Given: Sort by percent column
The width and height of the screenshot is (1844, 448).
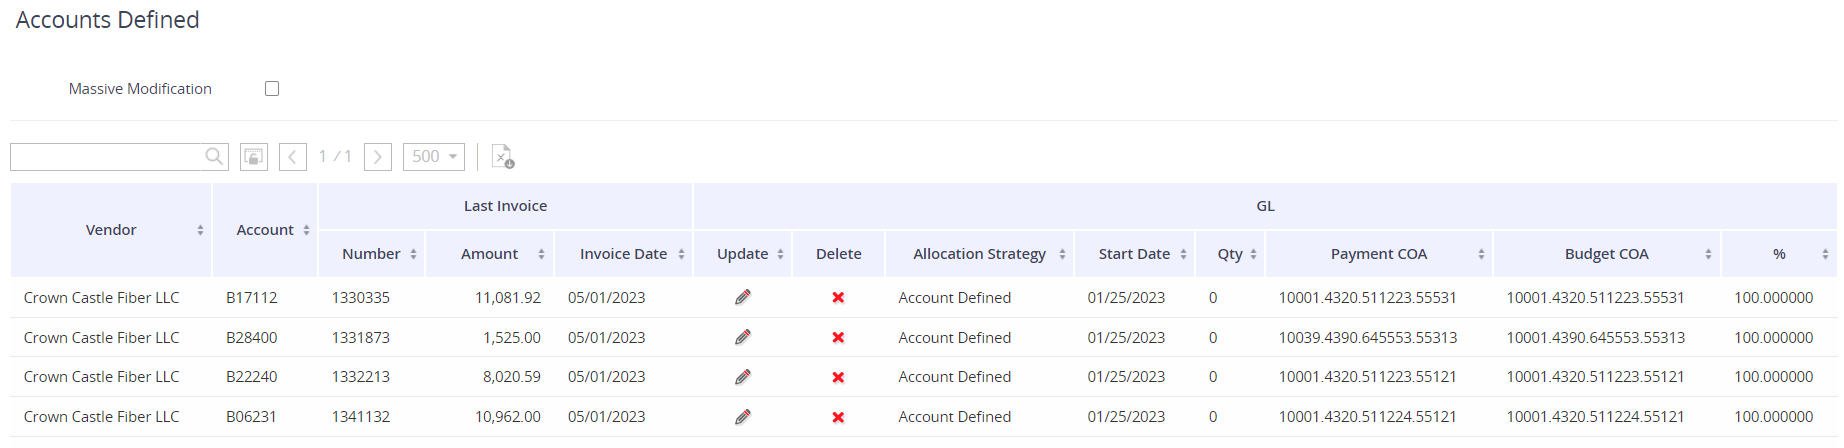Looking at the screenshot, I should (1825, 254).
